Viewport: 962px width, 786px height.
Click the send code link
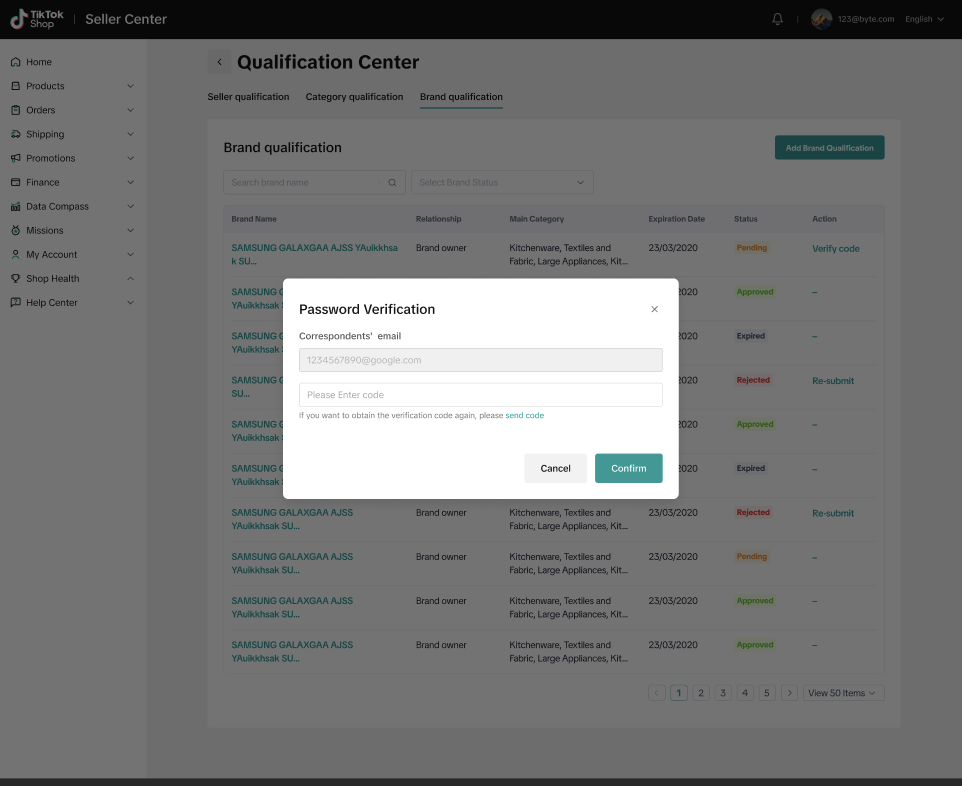[x=525, y=415]
